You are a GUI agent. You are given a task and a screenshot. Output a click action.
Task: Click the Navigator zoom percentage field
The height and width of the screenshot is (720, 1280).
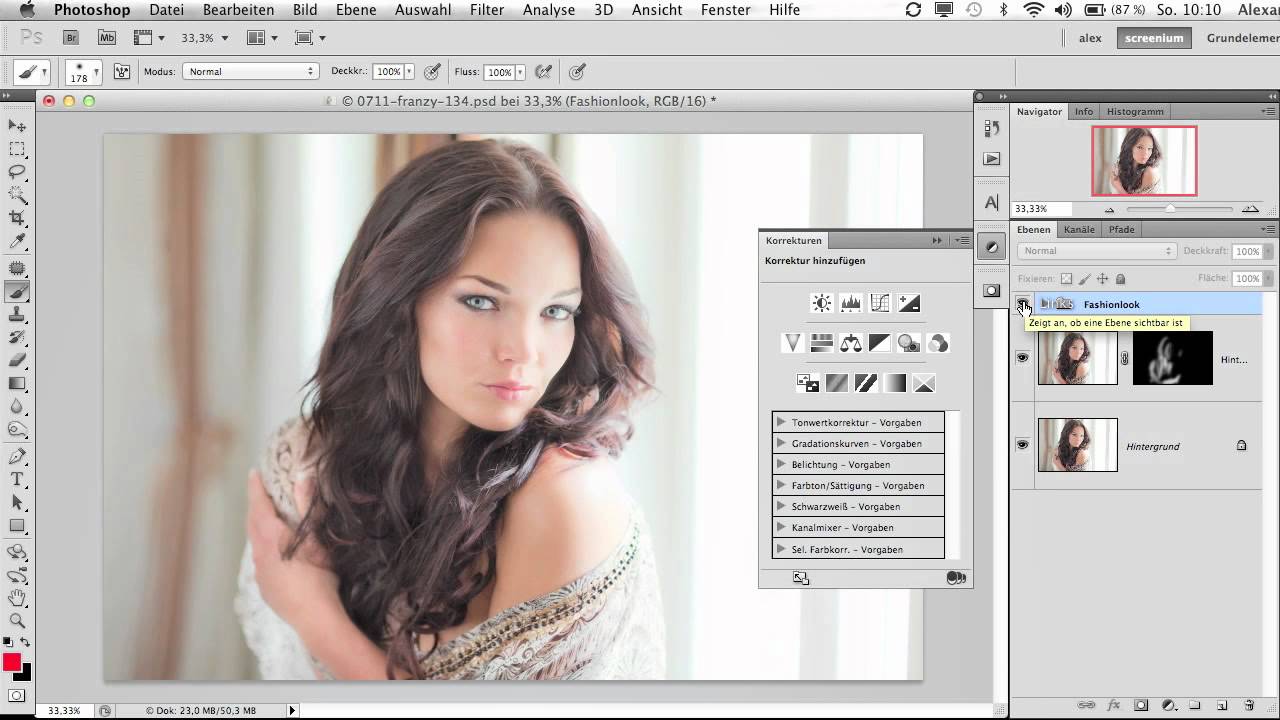pyautogui.click(x=1040, y=209)
